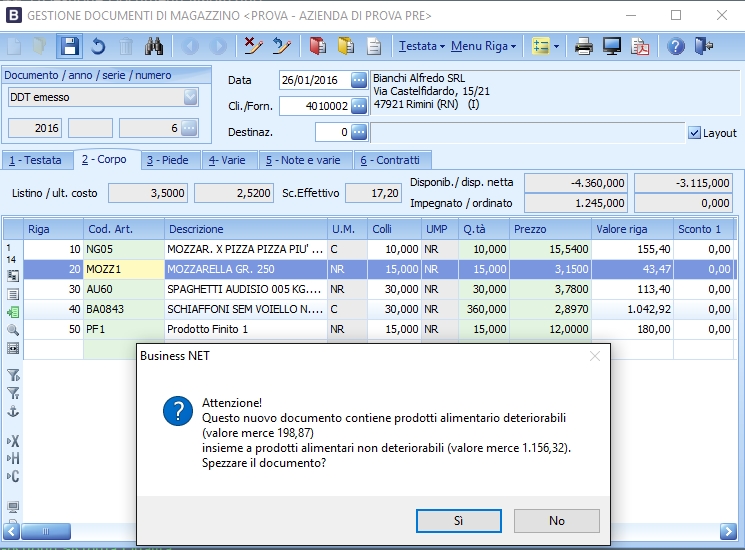Click the magnifier icon in grid sidebar

pyautogui.click(x=13, y=329)
